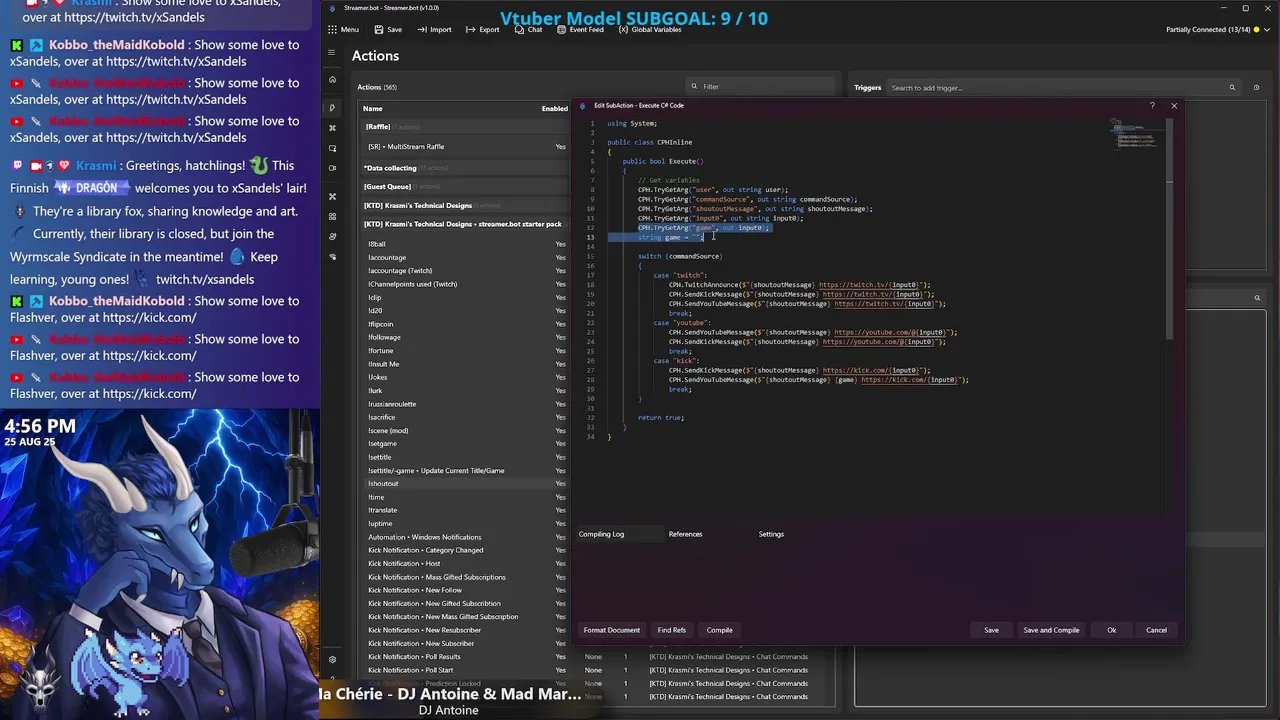
Task: Click the Triggers search magnifier icon
Action: coord(1232,88)
